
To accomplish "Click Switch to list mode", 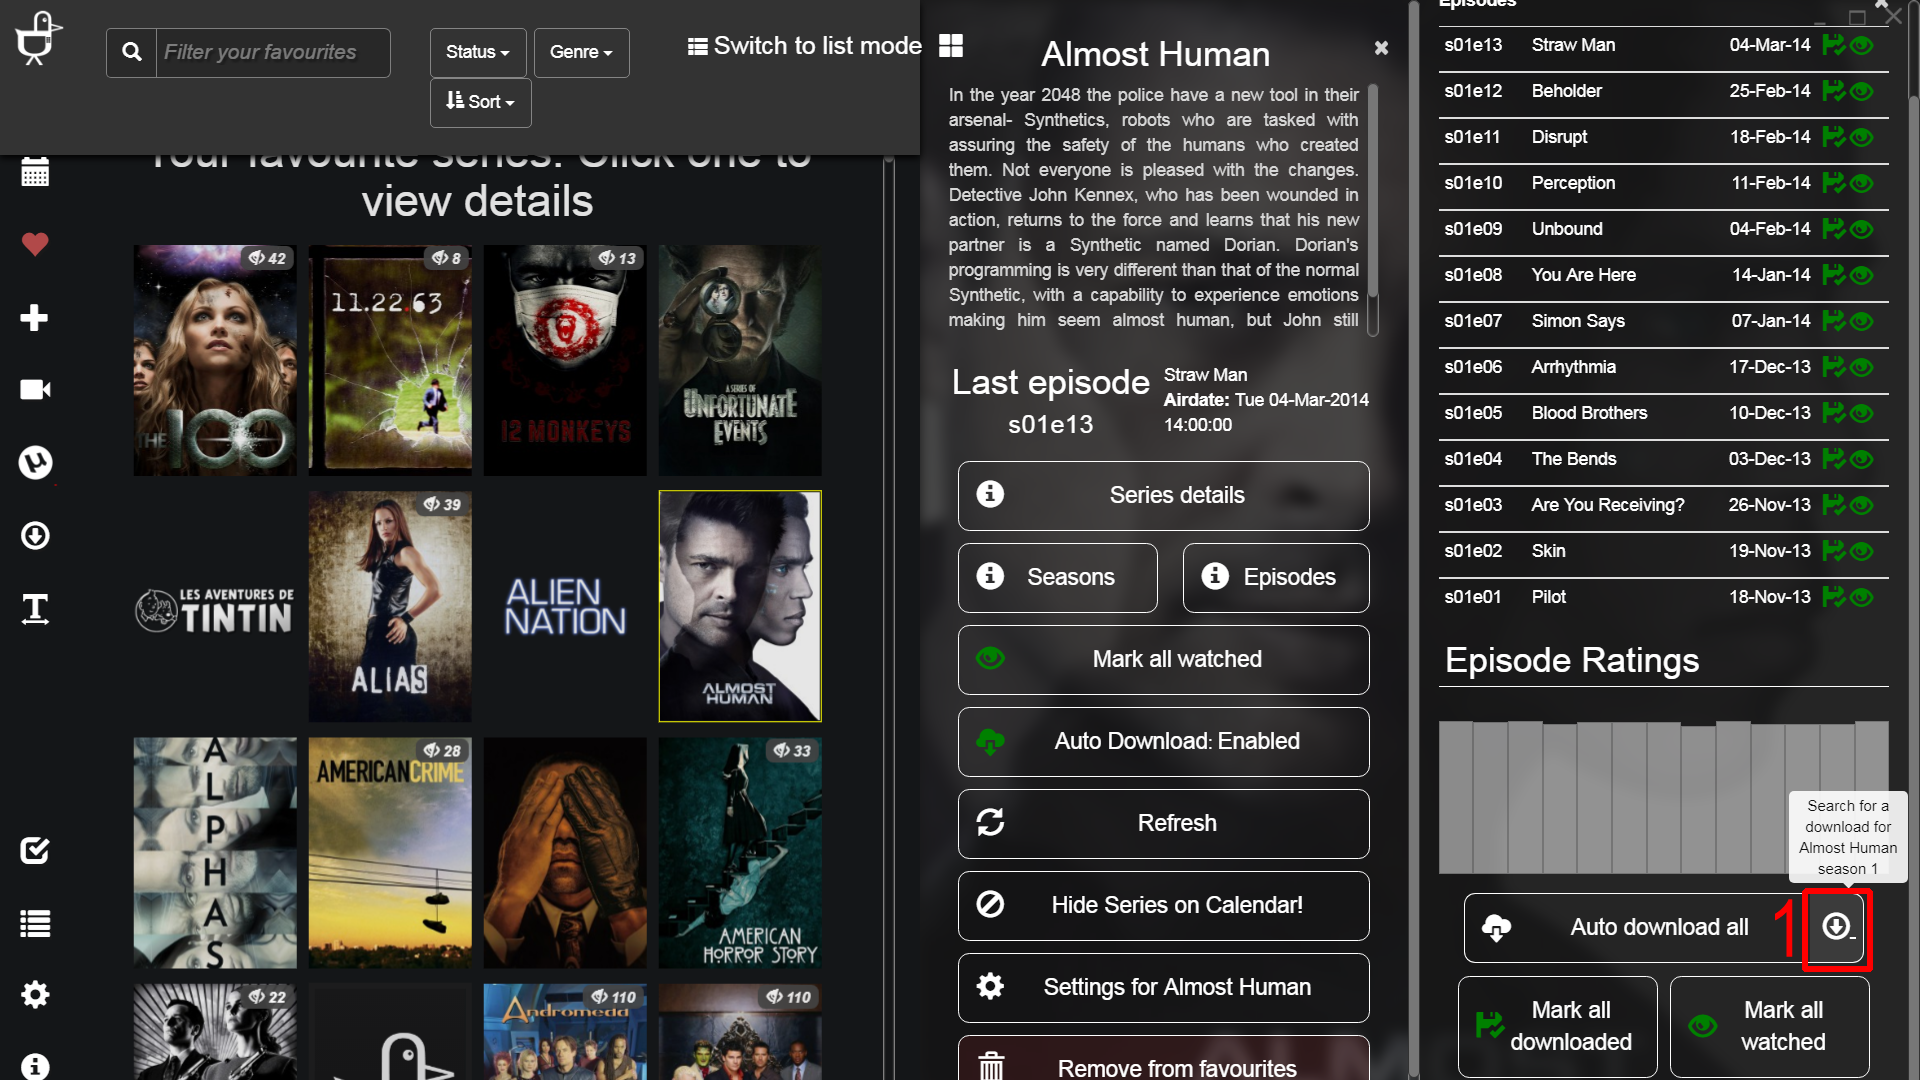I will point(805,46).
